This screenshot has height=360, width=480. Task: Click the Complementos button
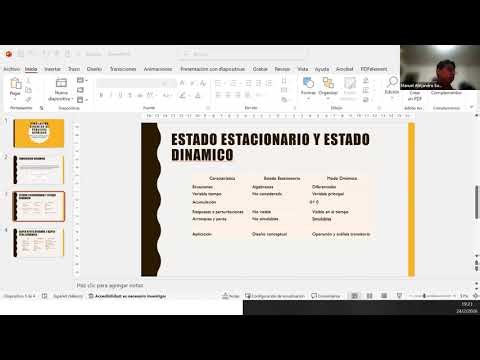(x=446, y=93)
